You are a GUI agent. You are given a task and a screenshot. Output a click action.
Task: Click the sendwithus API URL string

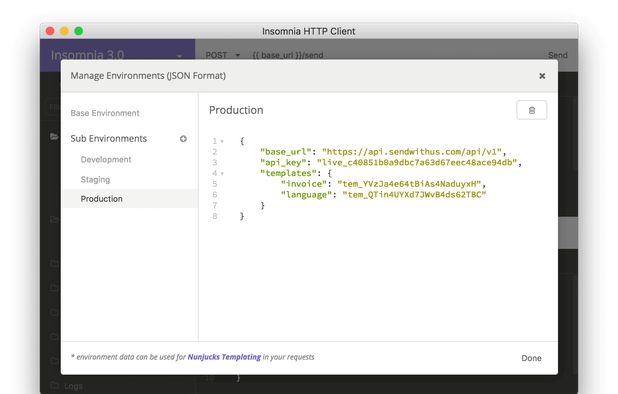(412, 152)
